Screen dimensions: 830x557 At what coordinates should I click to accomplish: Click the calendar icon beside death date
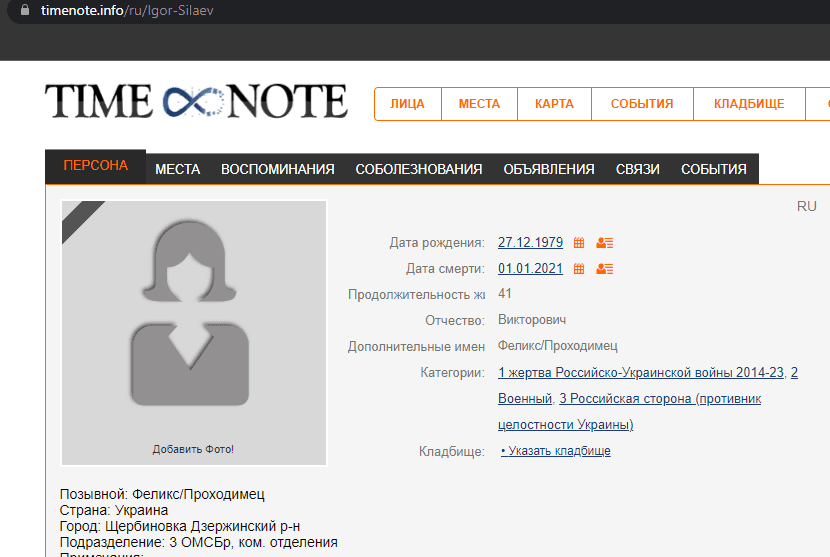[579, 269]
